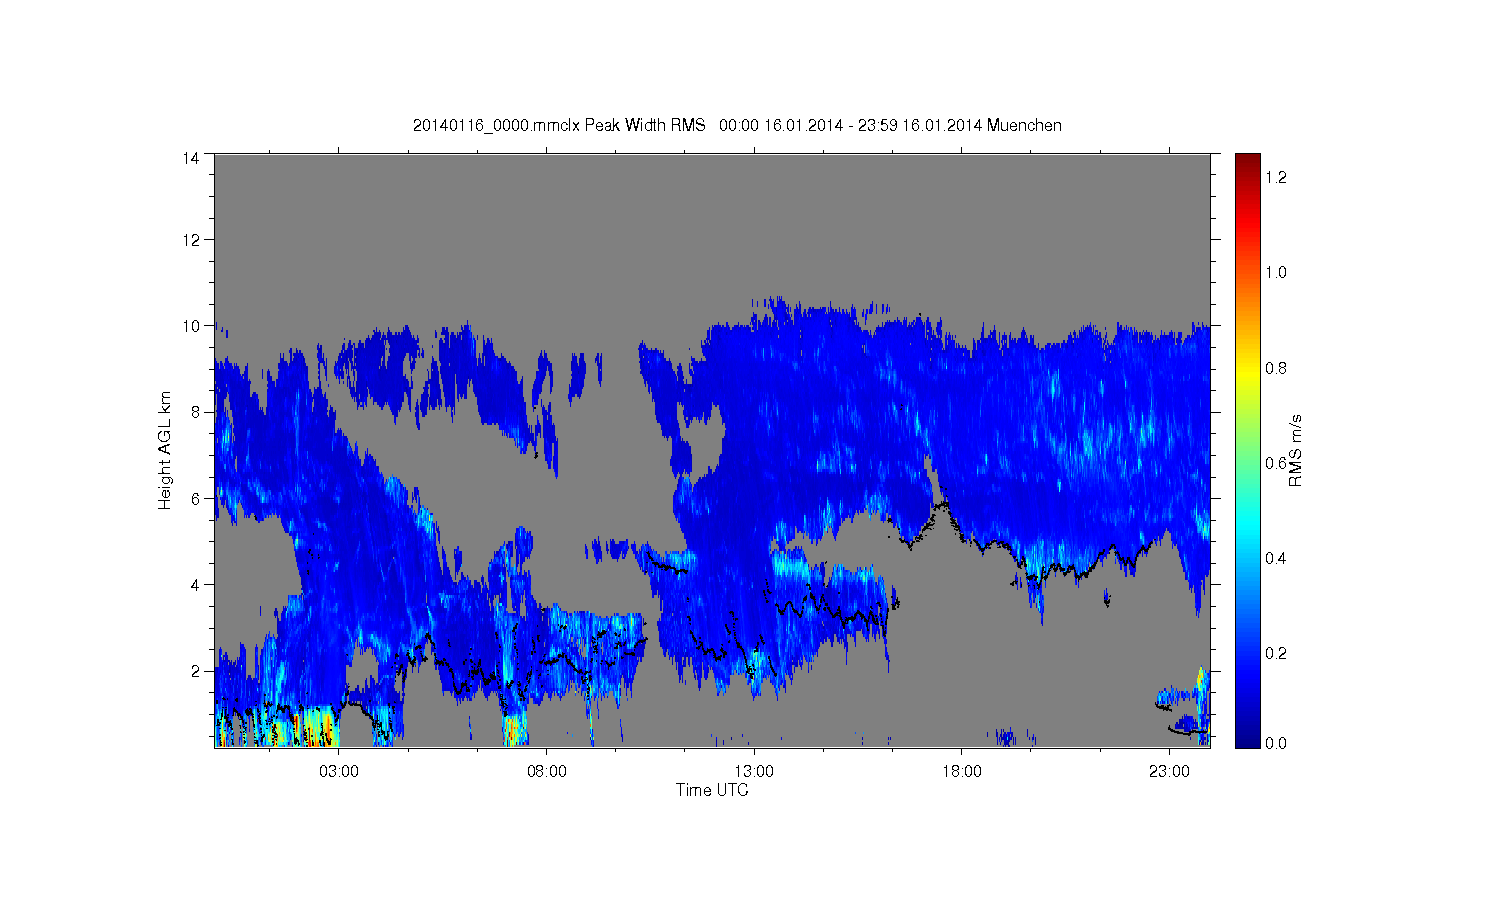Click the 13:00 time axis label
This screenshot has width=1500, height=900.
[754, 772]
